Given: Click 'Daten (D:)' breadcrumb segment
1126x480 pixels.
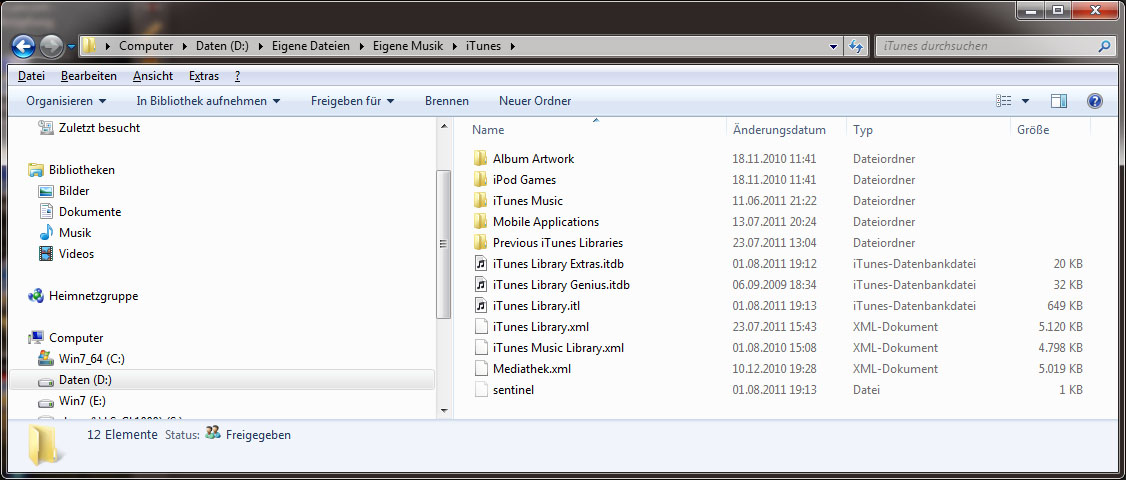Looking at the screenshot, I should 222,46.
